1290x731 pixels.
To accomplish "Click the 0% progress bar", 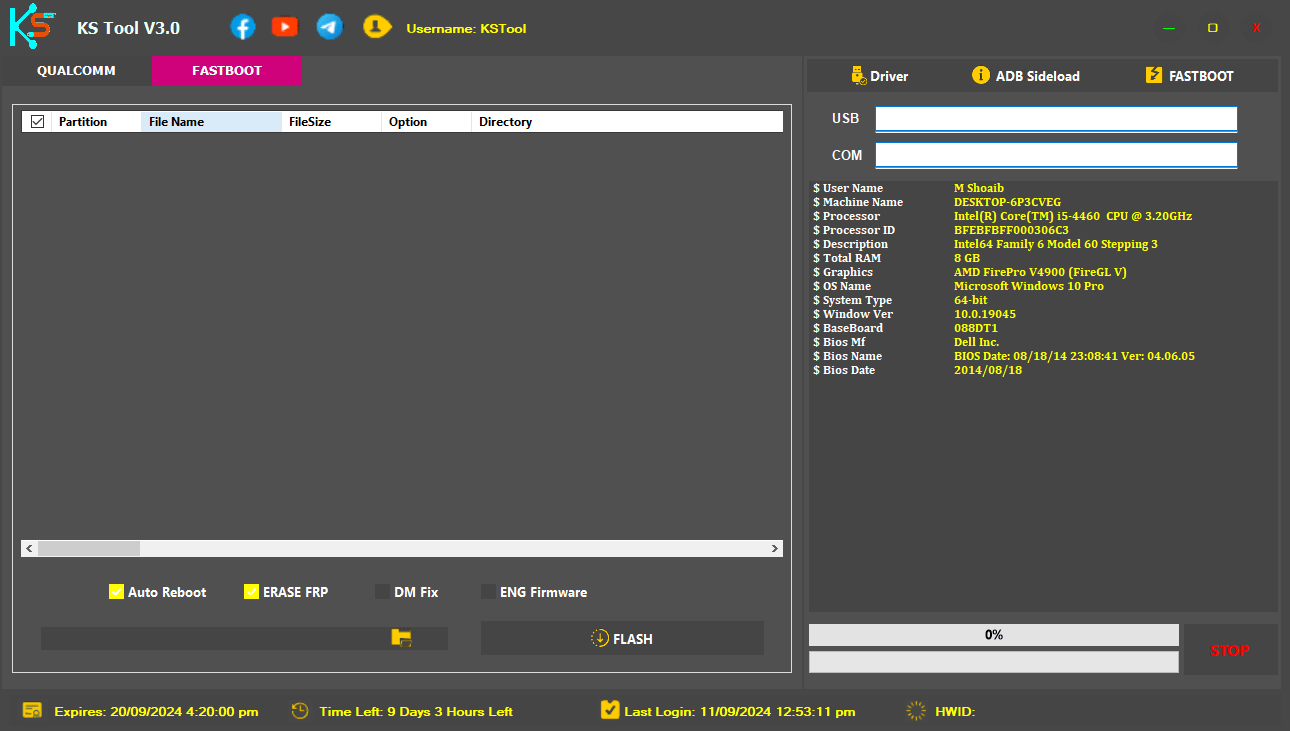I will [994, 635].
